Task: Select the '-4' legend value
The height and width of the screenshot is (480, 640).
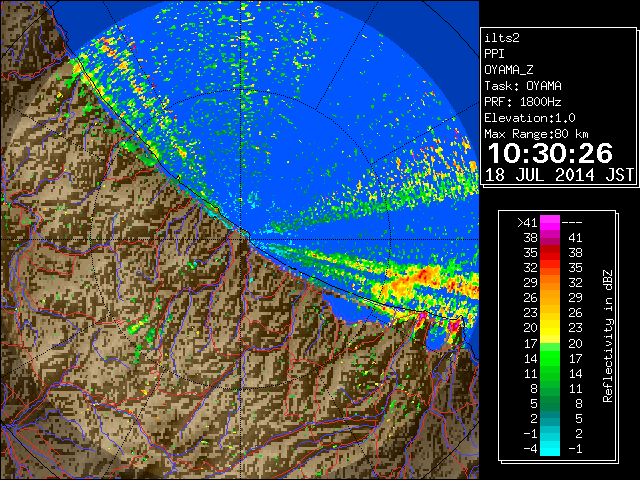Action: pos(530,449)
